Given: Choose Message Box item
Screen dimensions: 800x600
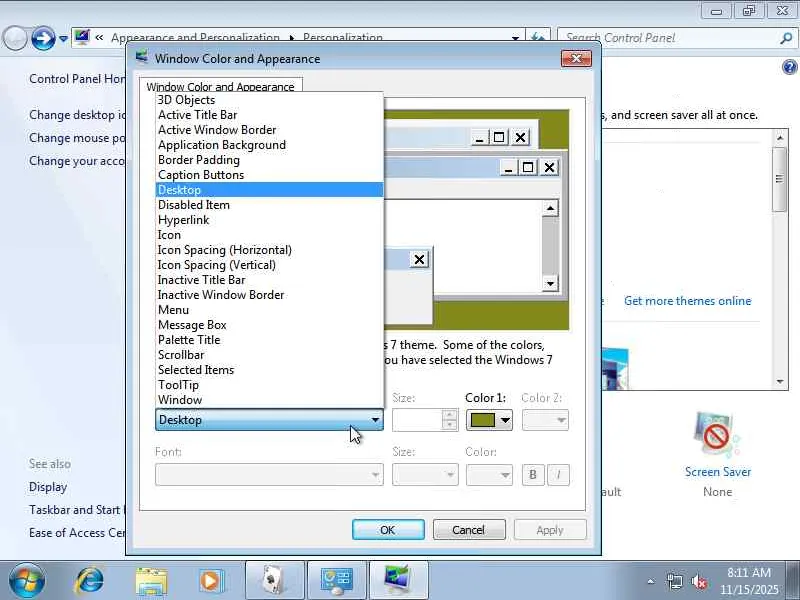Looking at the screenshot, I should point(269,325).
